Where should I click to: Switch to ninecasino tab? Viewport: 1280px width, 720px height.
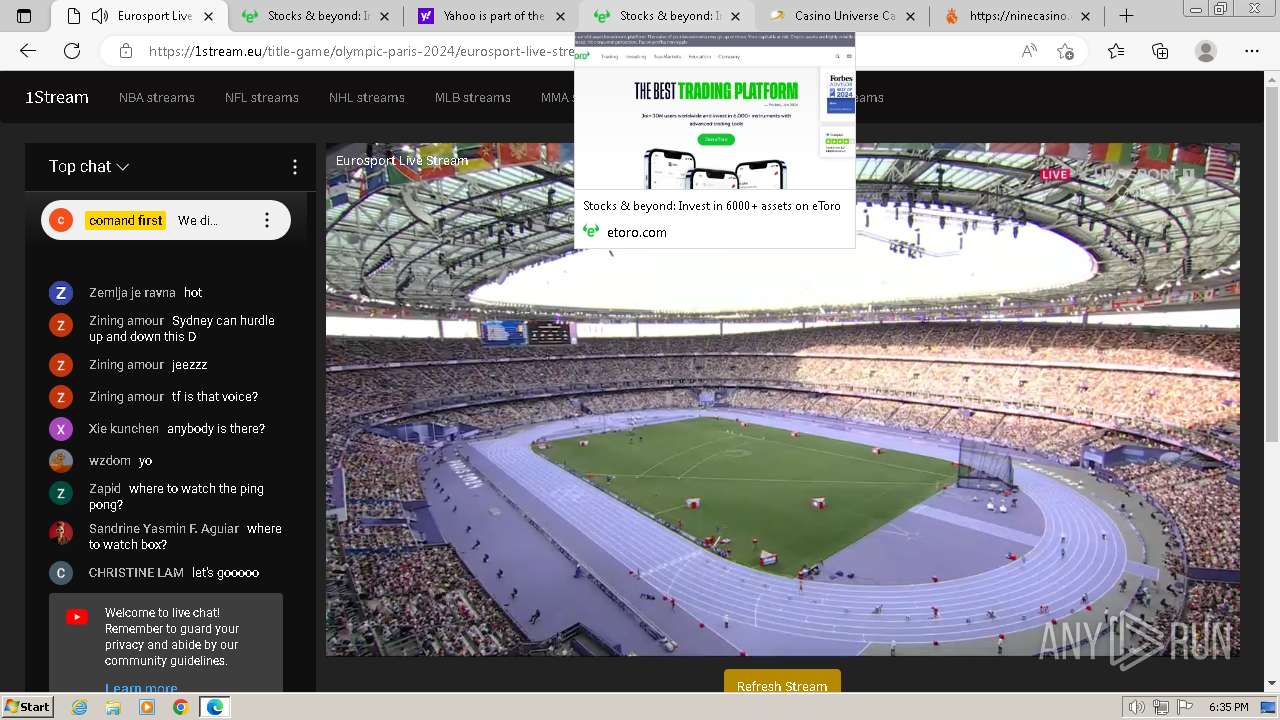click(1016, 16)
